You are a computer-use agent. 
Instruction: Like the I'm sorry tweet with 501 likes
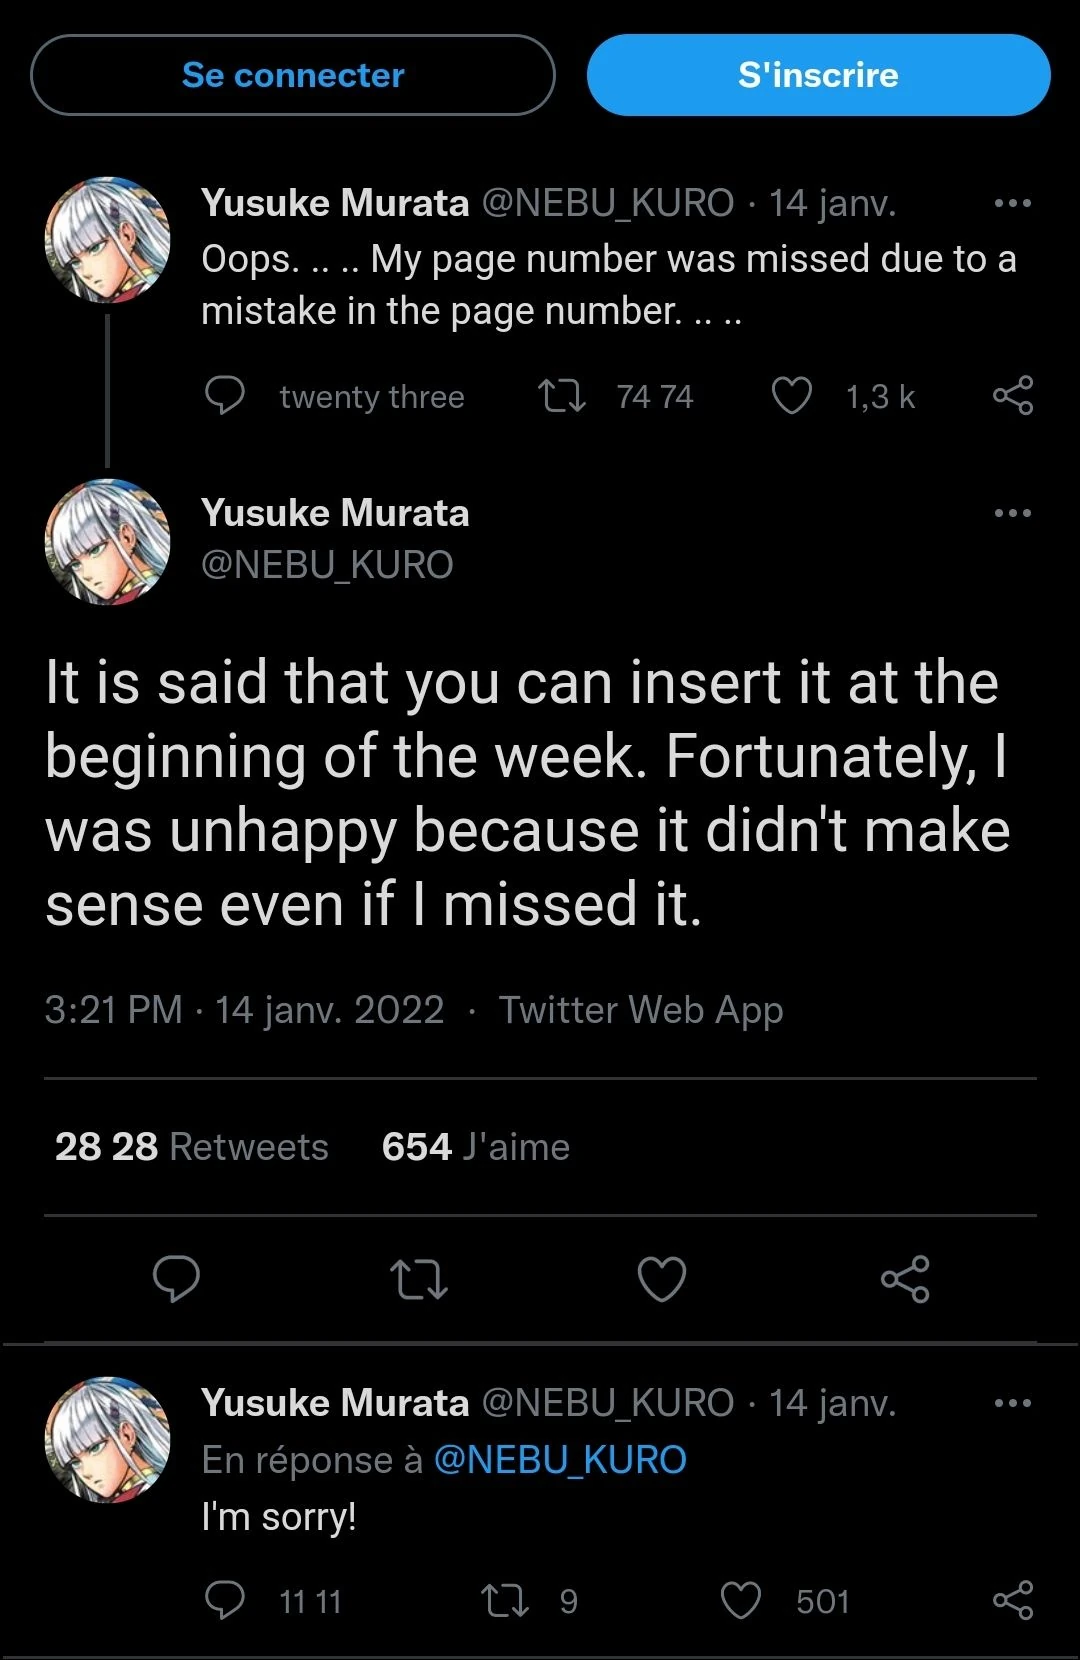tap(741, 1601)
